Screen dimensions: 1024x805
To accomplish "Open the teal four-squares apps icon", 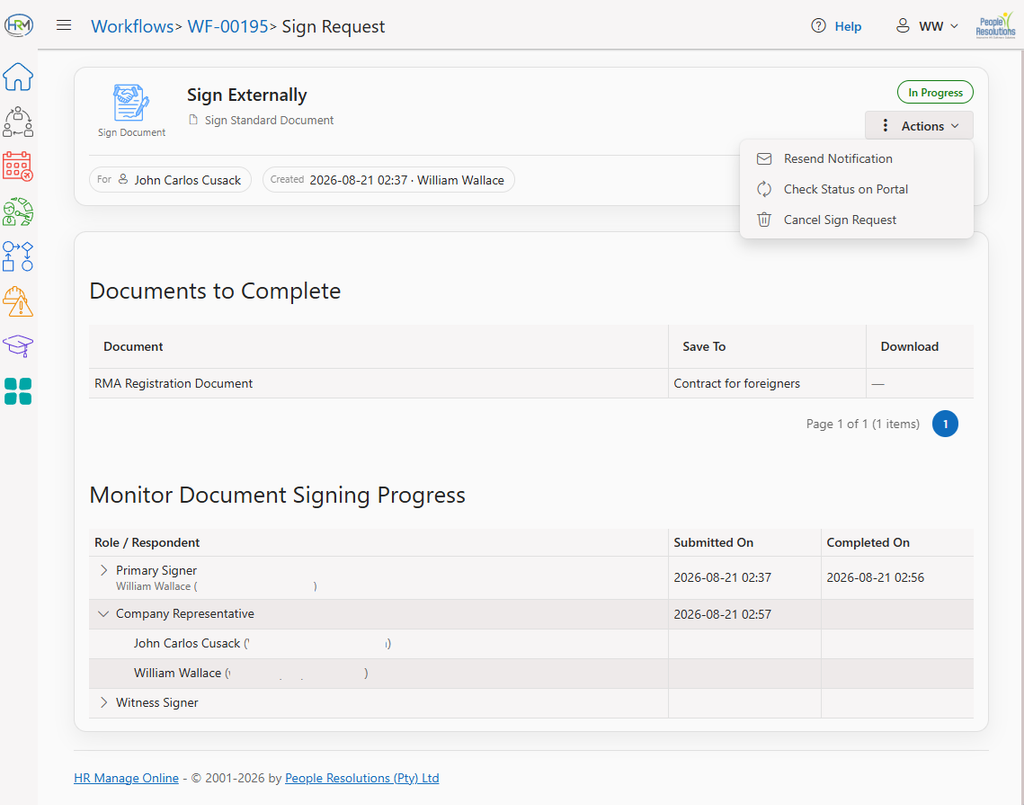I will [x=18, y=392].
